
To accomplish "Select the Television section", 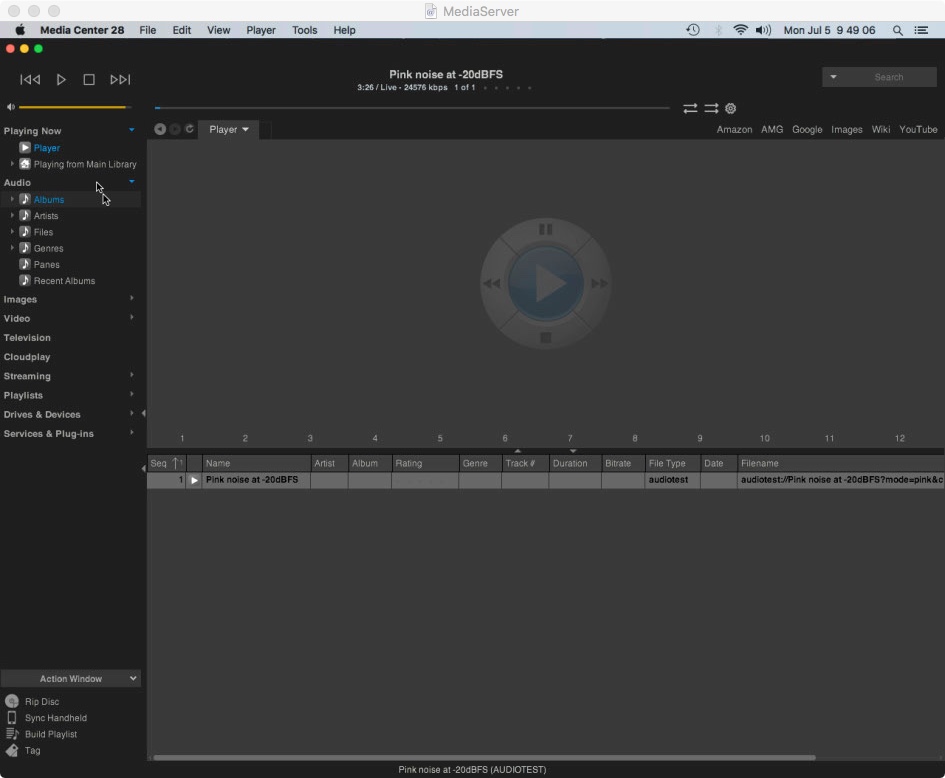I will tap(27, 338).
